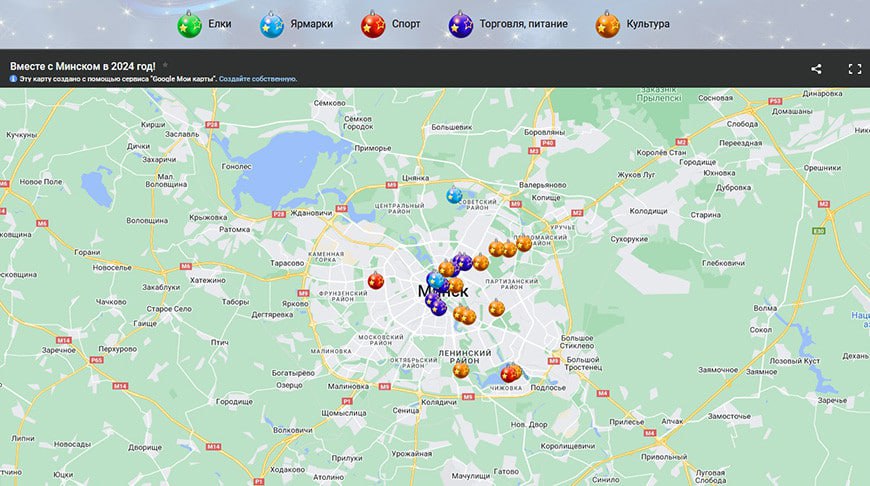
Task: Click the share map icon
Action: (x=816, y=69)
